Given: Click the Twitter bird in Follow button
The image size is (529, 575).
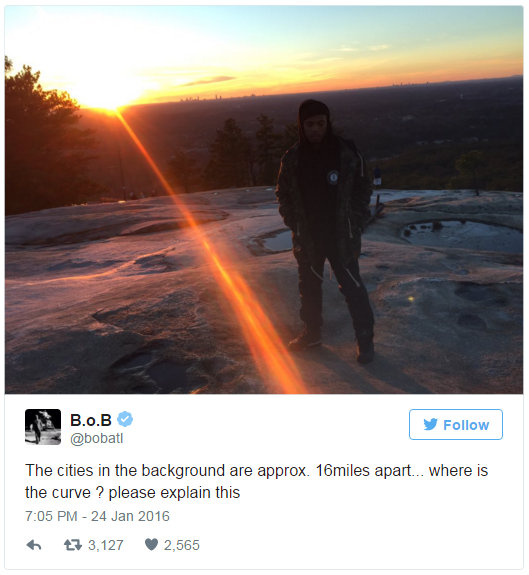Looking at the screenshot, I should (x=430, y=424).
